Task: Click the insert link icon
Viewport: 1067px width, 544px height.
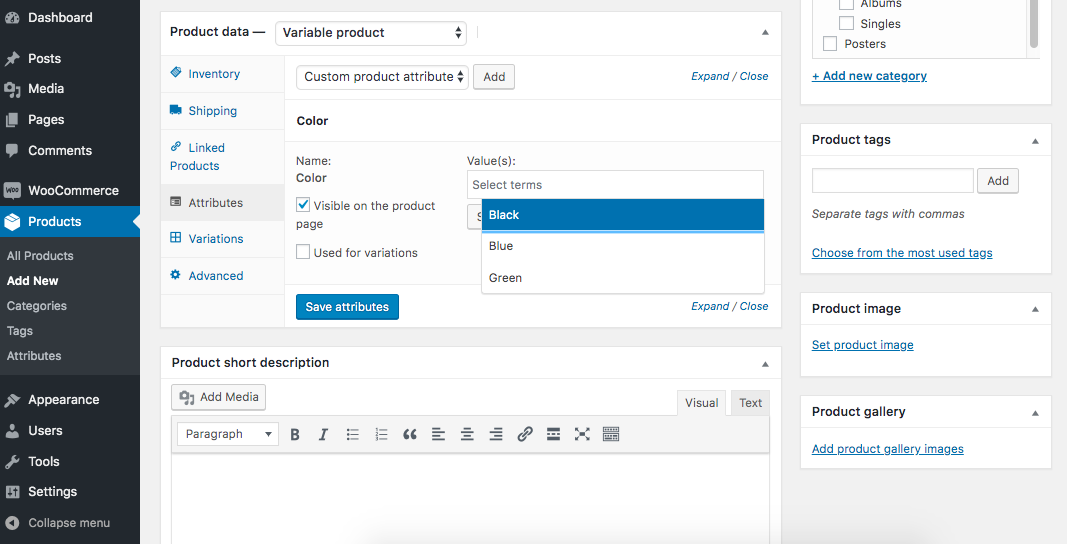Action: click(x=525, y=434)
